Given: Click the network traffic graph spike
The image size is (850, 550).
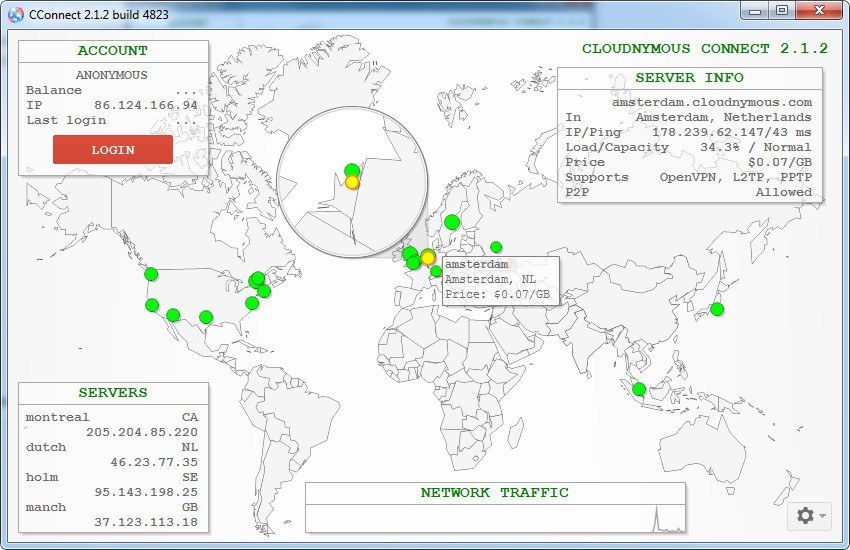Looking at the screenshot, I should tap(657, 519).
